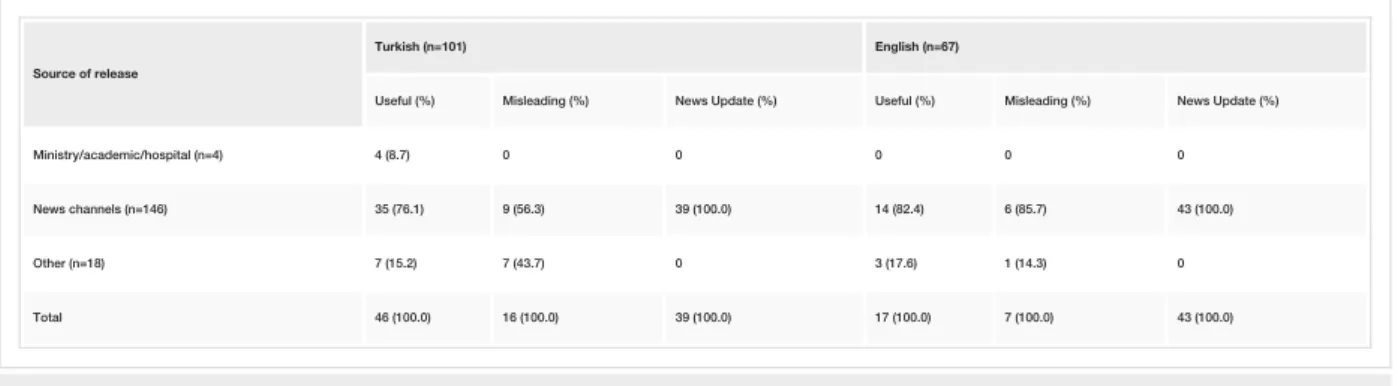Click the cell showing 14 (82.4)

coord(928,209)
